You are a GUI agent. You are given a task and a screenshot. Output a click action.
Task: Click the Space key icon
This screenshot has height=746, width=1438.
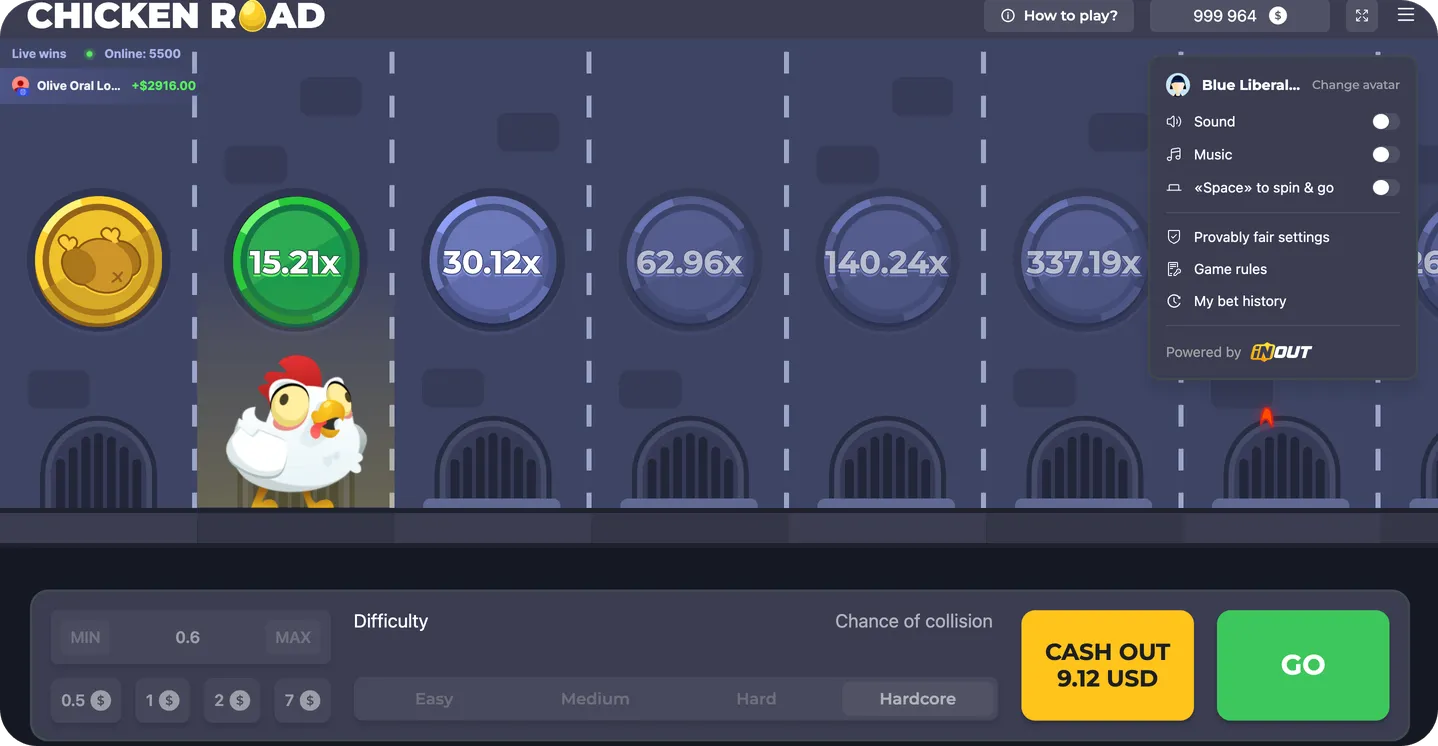[1174, 188]
